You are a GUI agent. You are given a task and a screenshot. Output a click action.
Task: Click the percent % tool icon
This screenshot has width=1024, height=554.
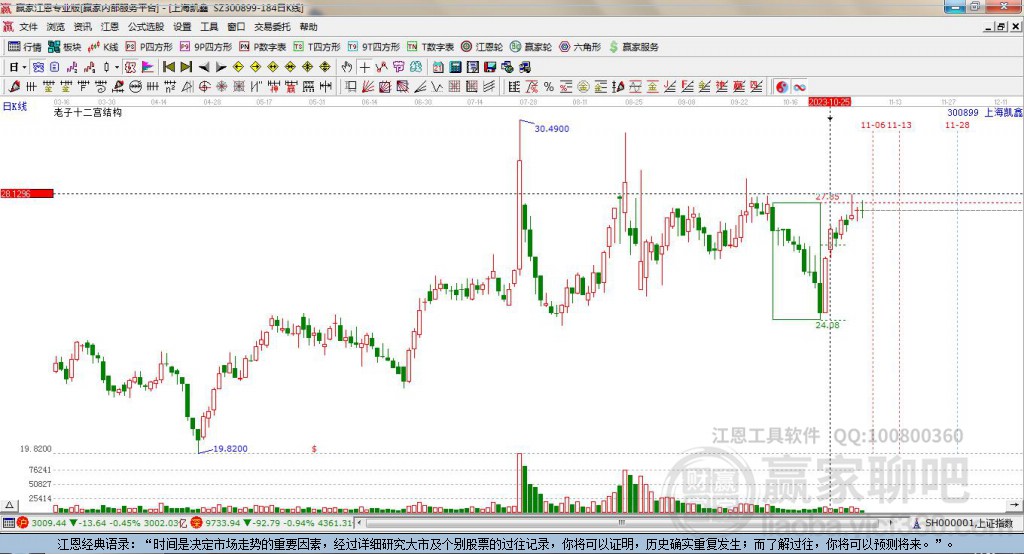click(x=549, y=86)
